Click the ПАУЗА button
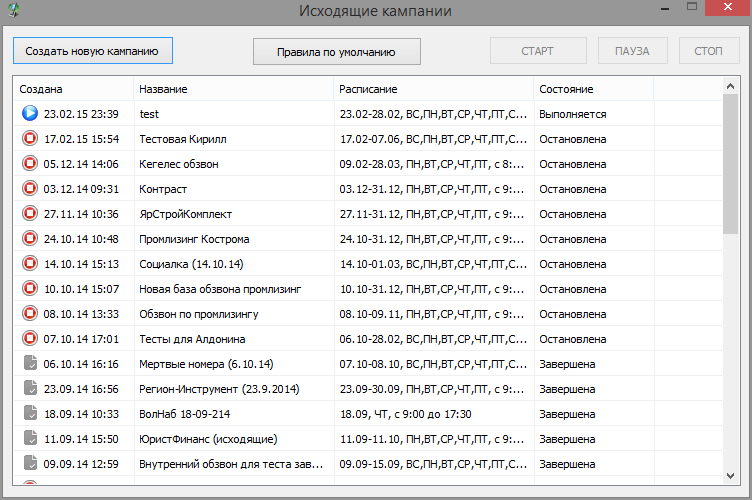 (633, 51)
